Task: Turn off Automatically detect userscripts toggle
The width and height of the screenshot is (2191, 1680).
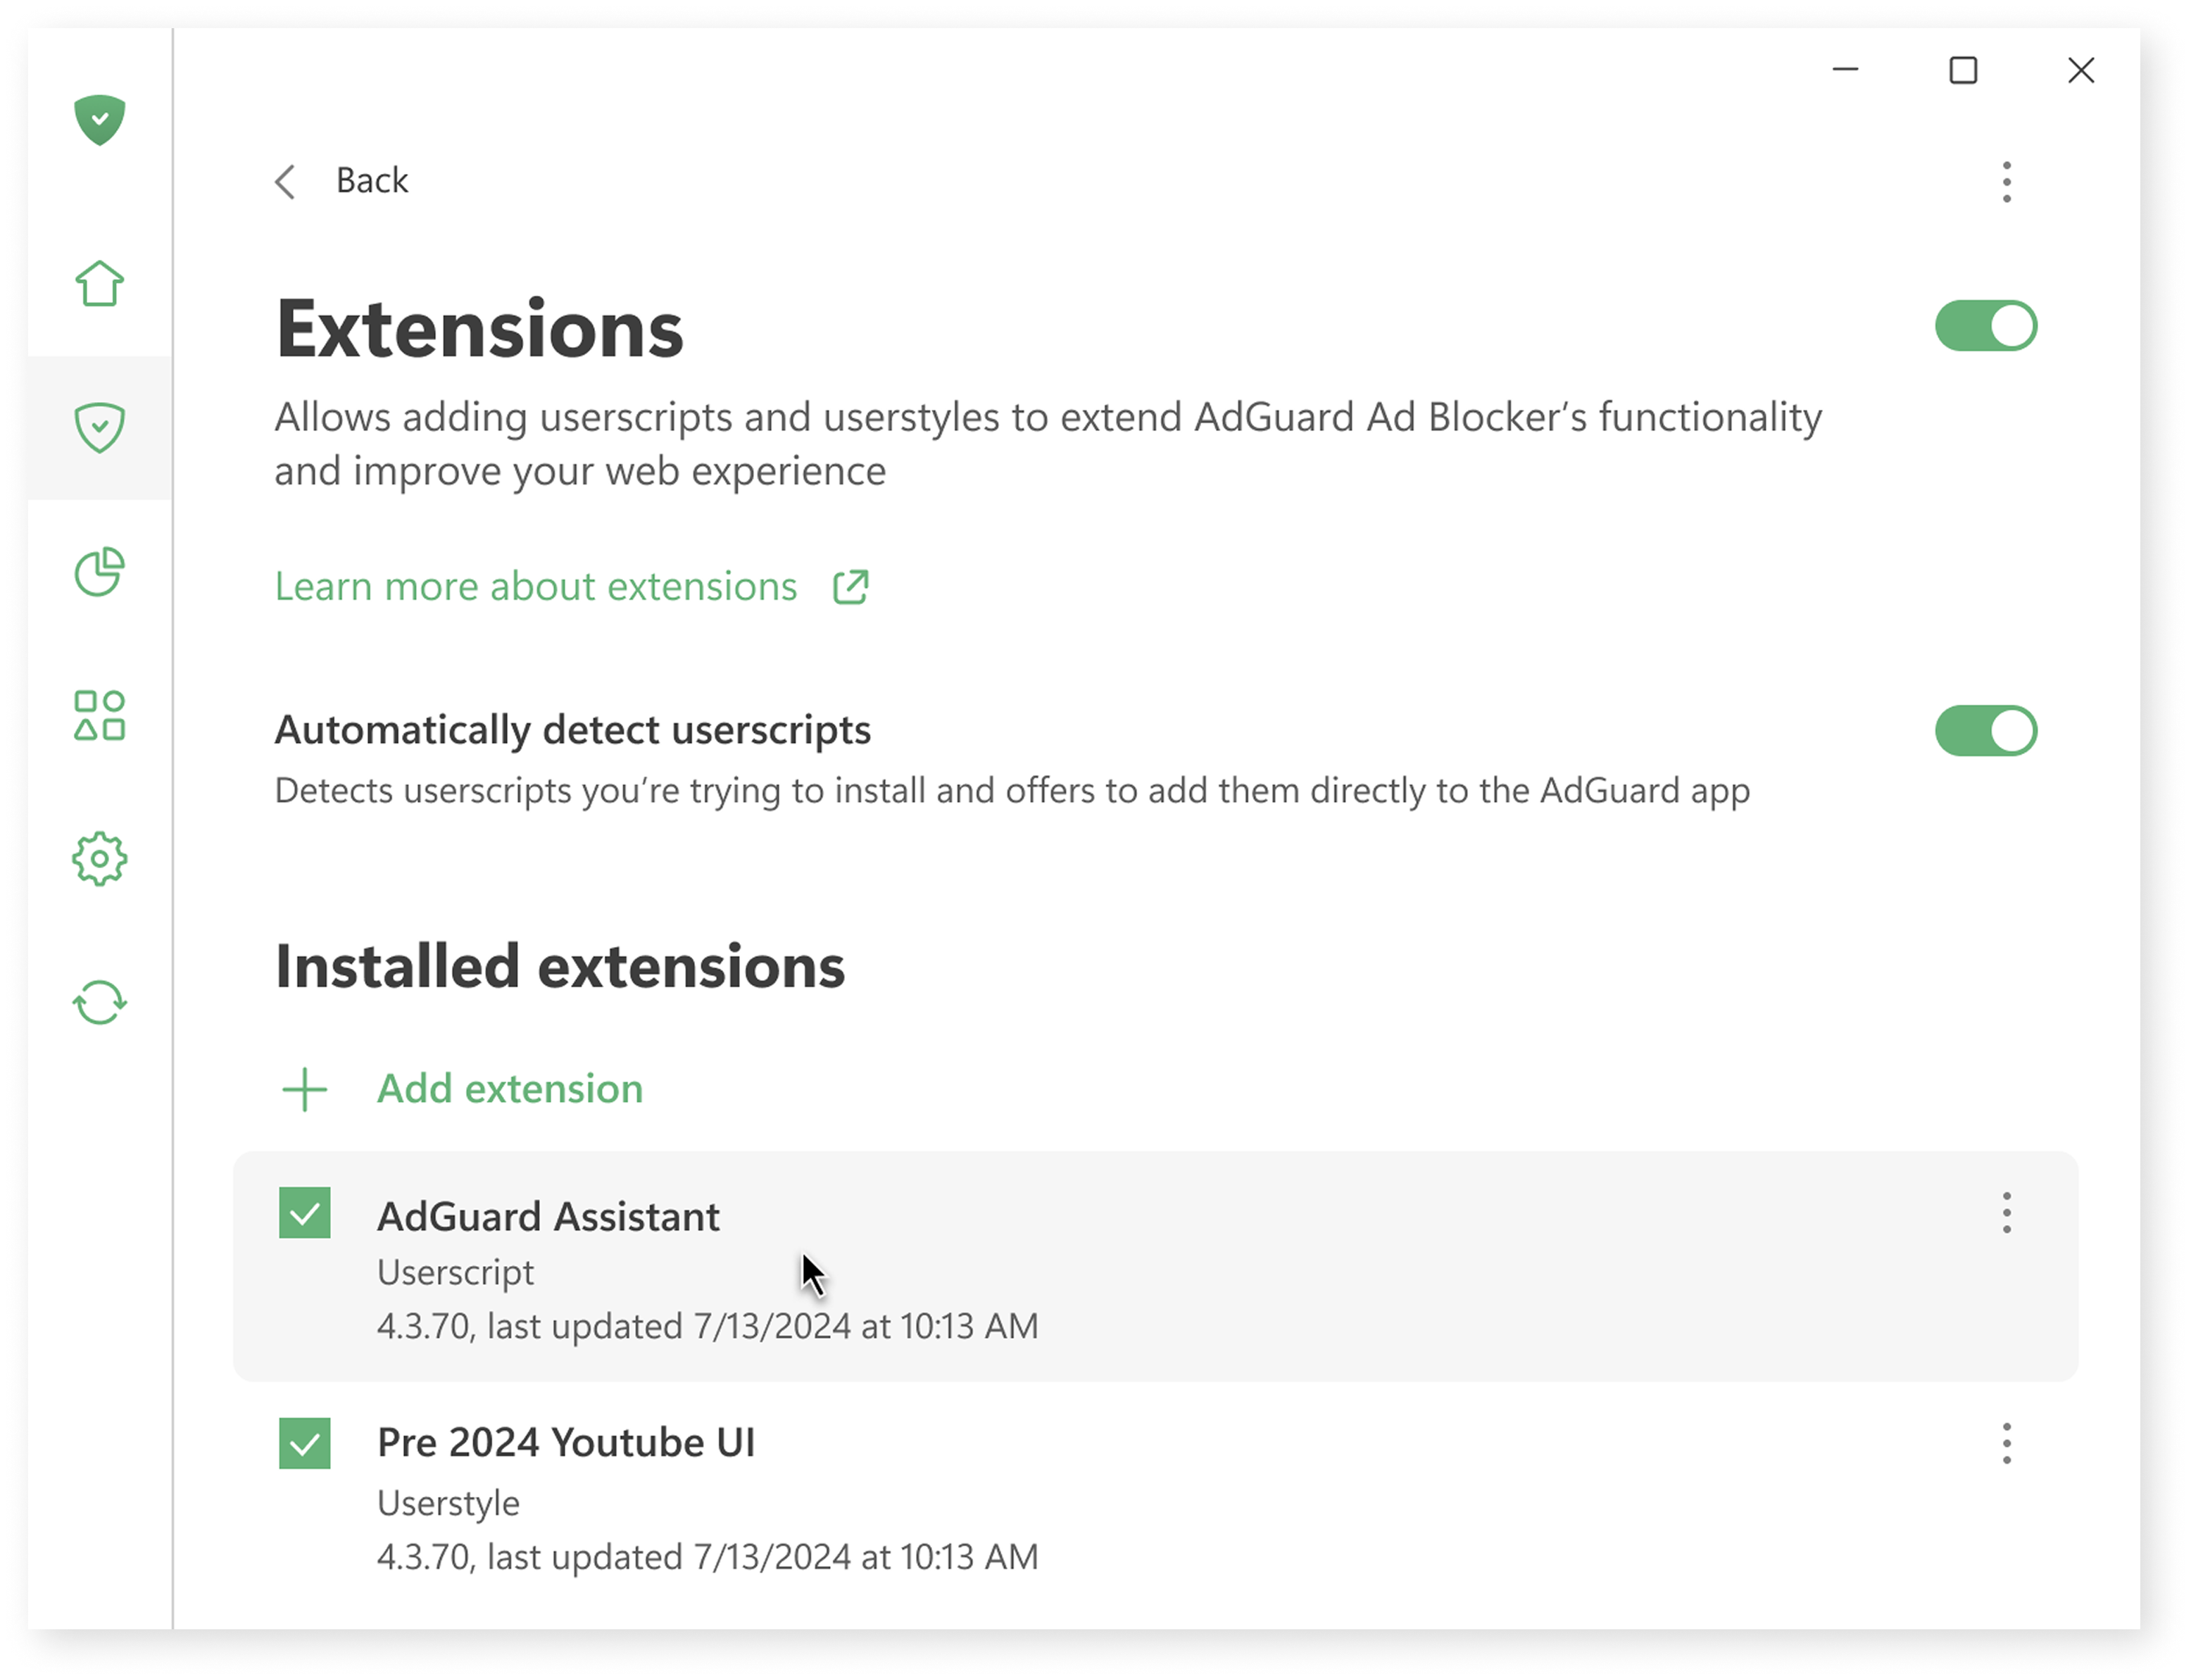Action: point(1985,731)
